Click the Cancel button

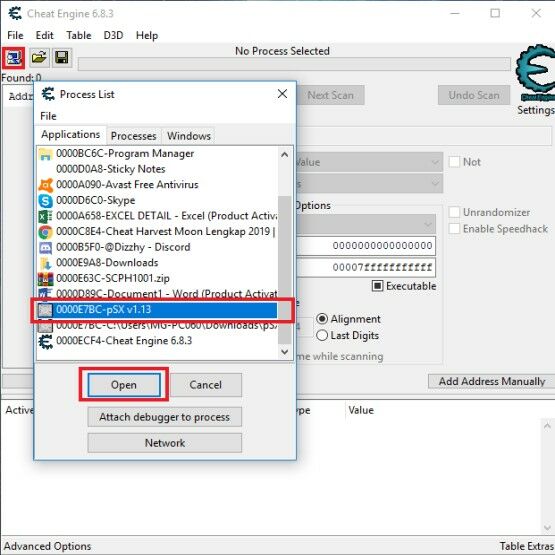[x=206, y=385]
